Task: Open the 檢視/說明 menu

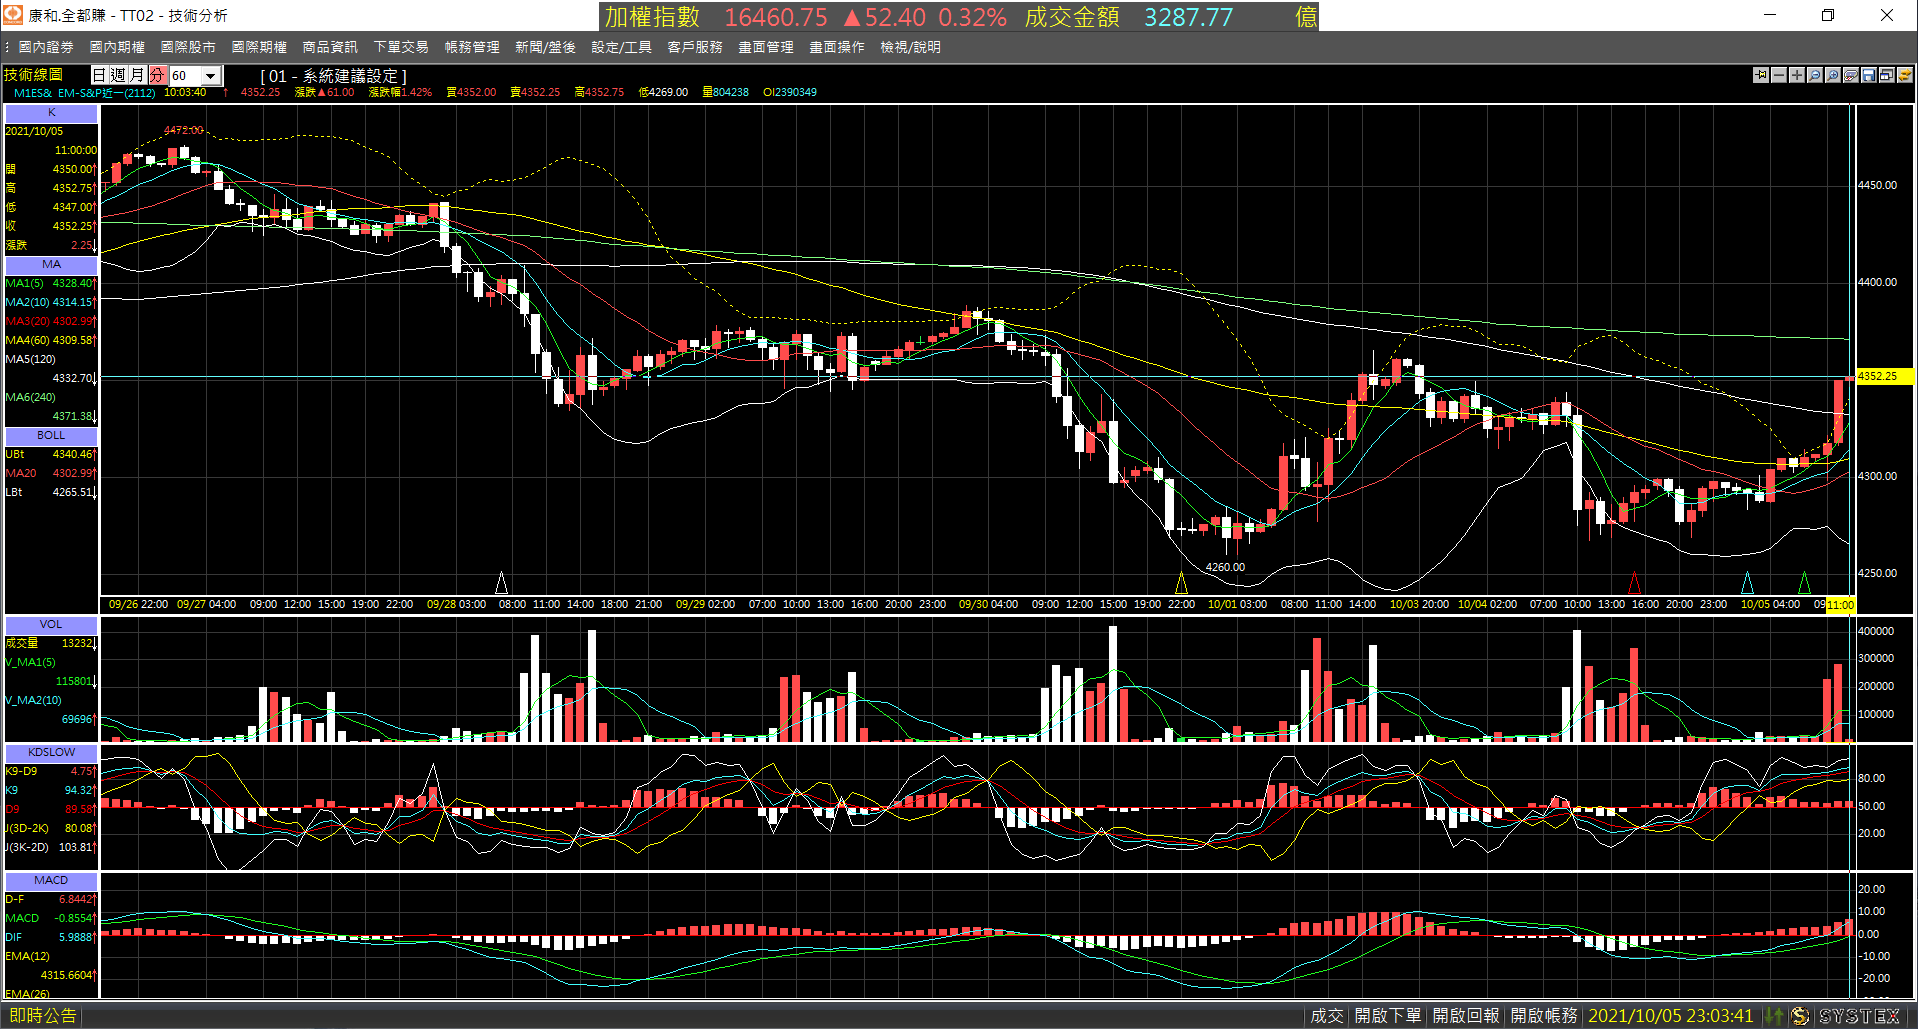Action: tap(910, 47)
